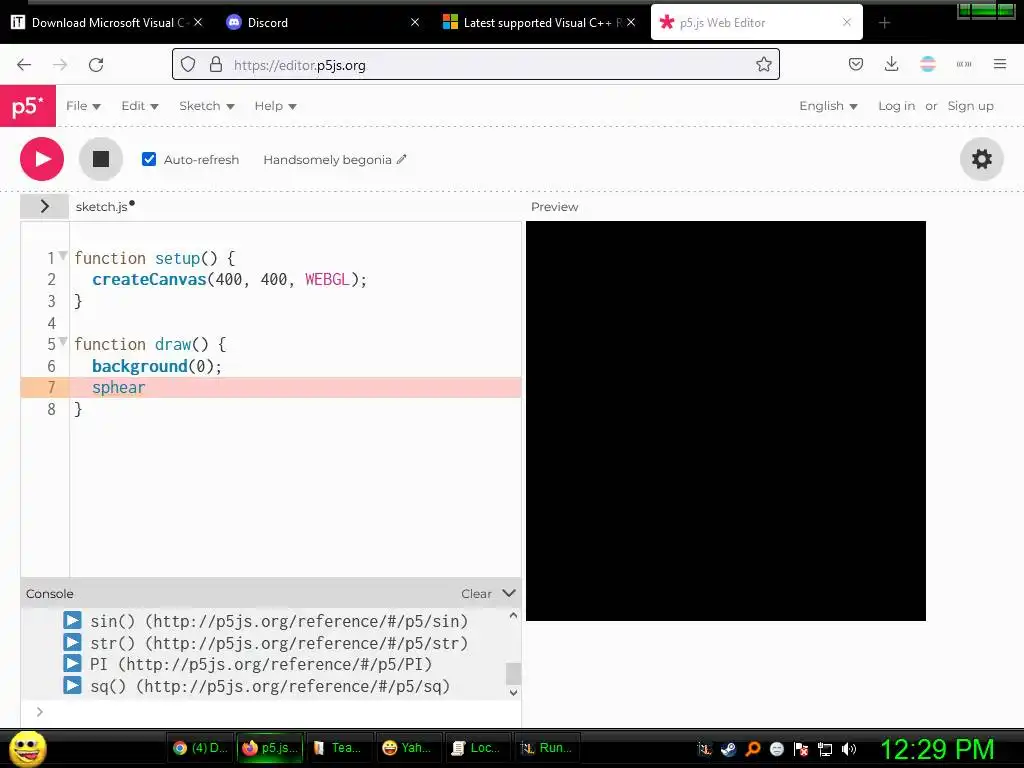Click the Pocket save icon
The height and width of the screenshot is (768, 1024).
click(x=856, y=64)
